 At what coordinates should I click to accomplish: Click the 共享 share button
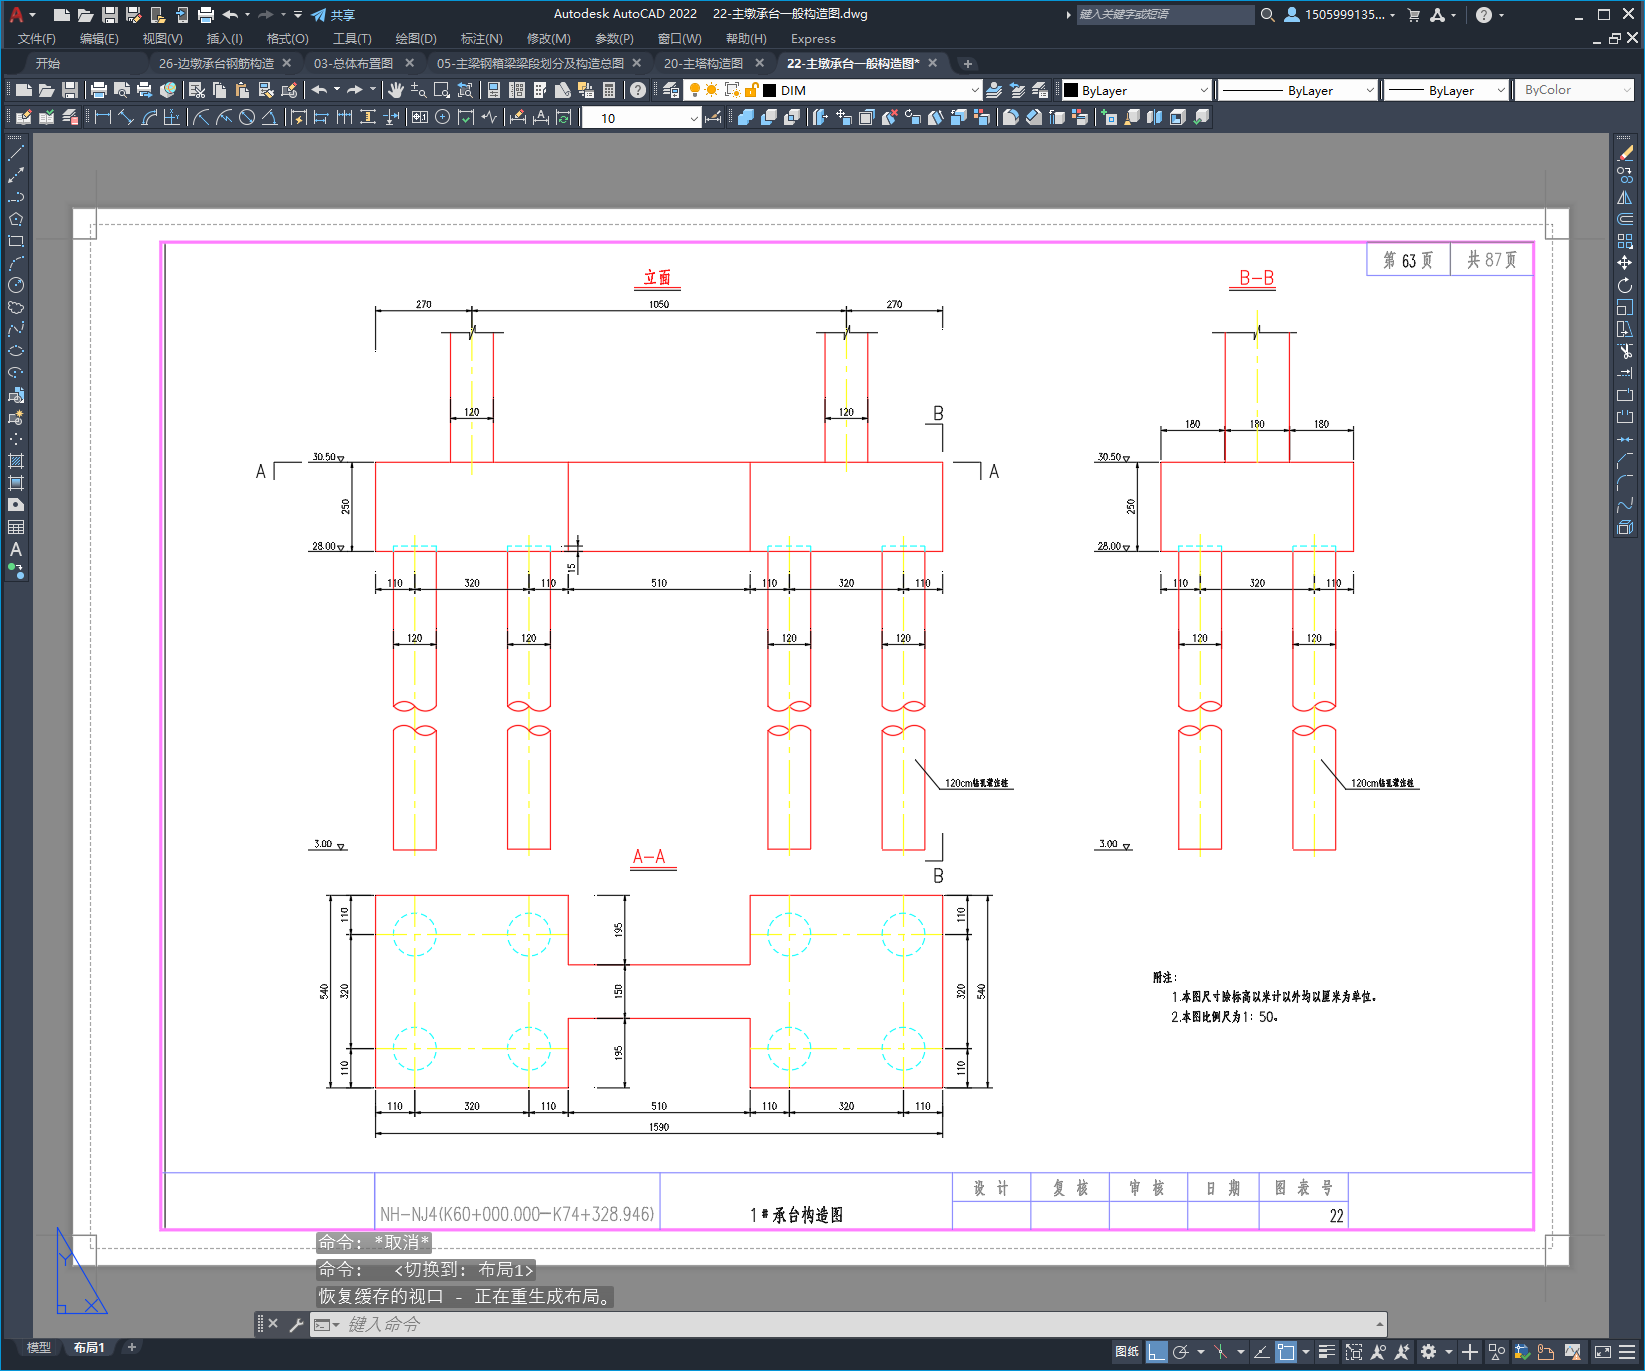click(x=334, y=15)
